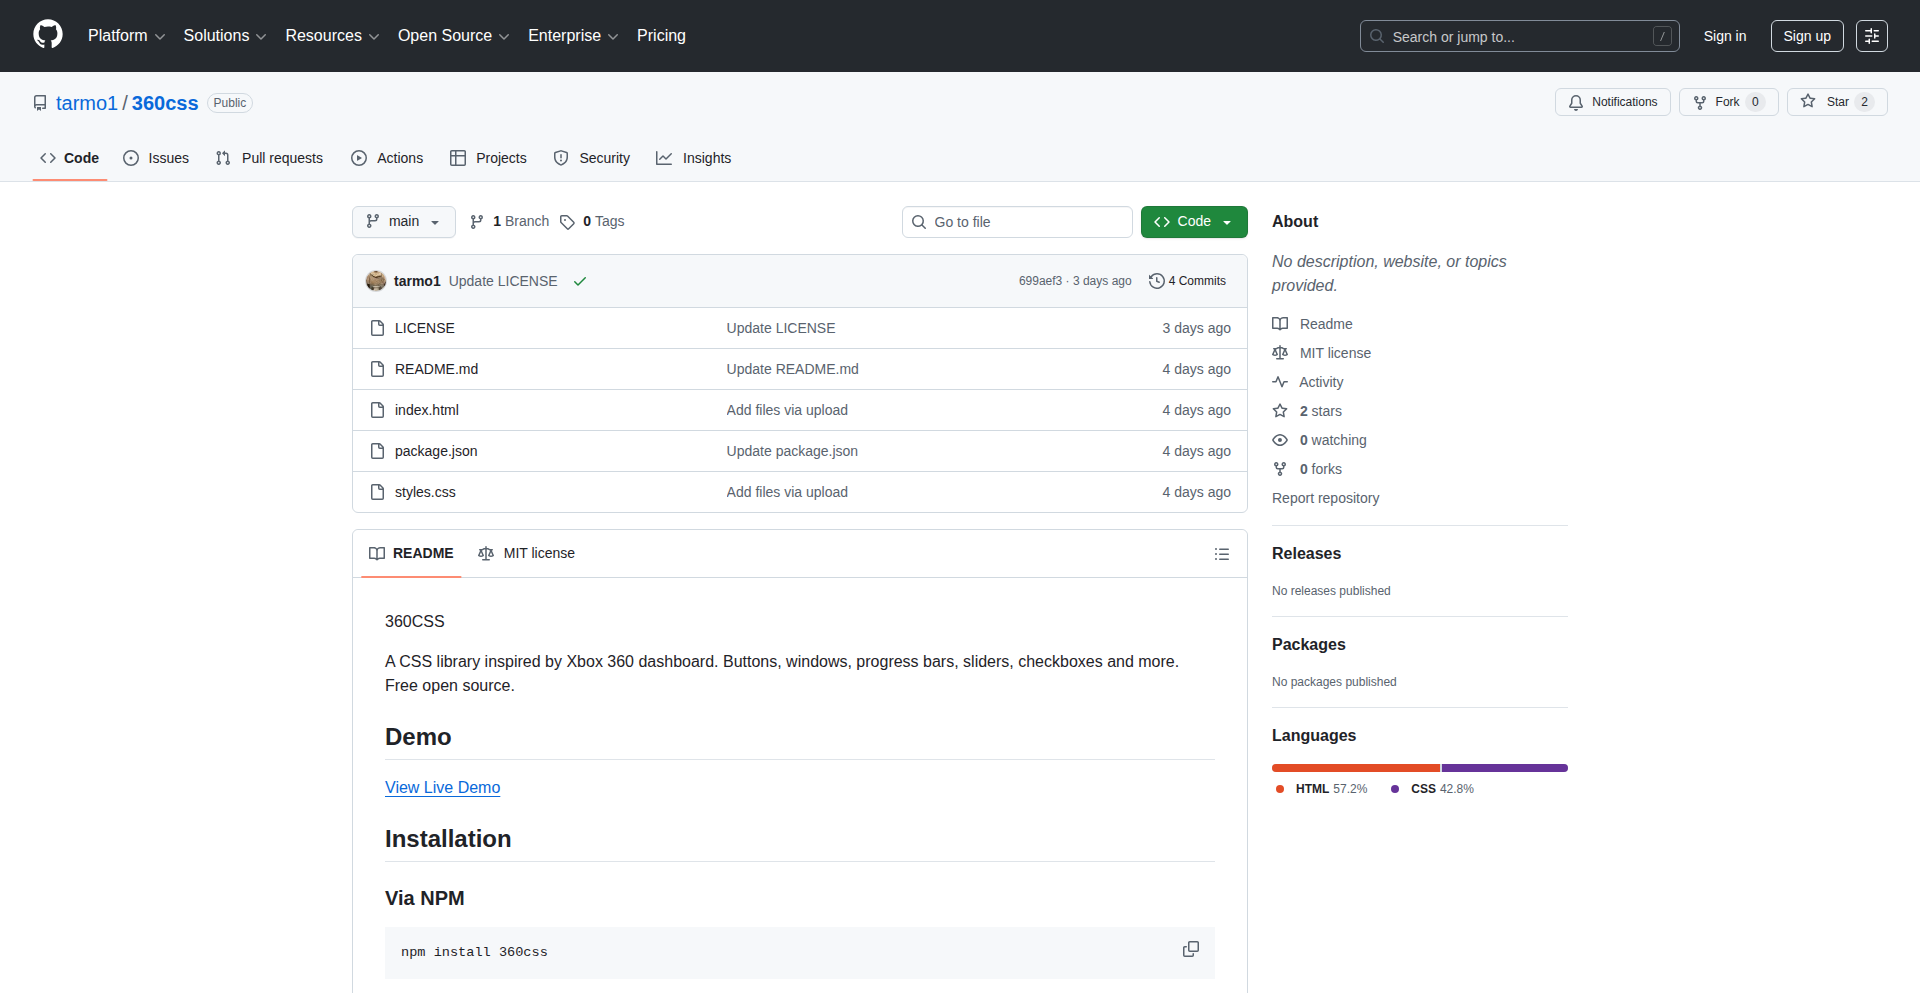Viewport: 1920px width, 993px height.
Task: Open Notifications bell button
Action: pos(1612,102)
